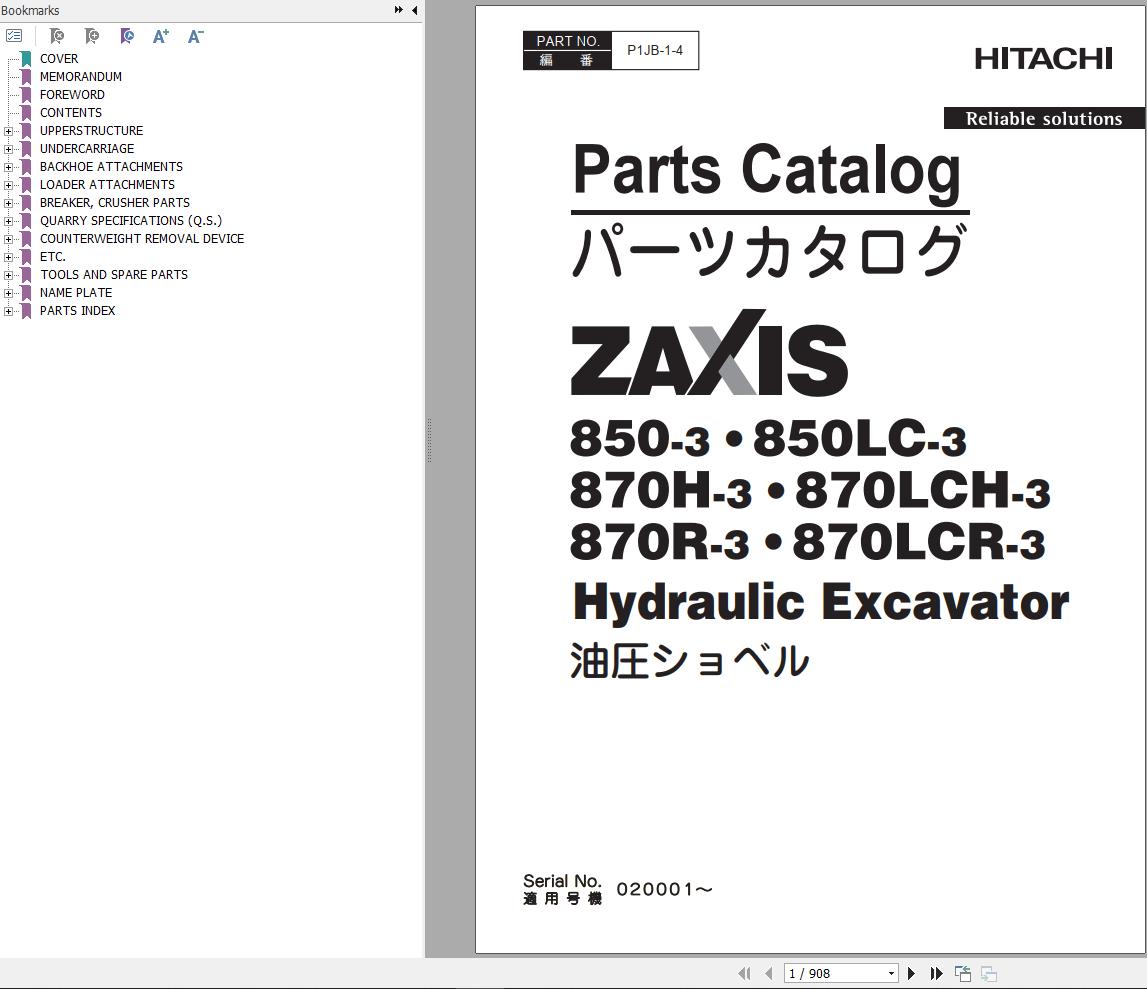This screenshot has width=1147, height=989.
Task: Expand the BREAKER, CRUSHER PARTS node
Action: tap(8, 203)
